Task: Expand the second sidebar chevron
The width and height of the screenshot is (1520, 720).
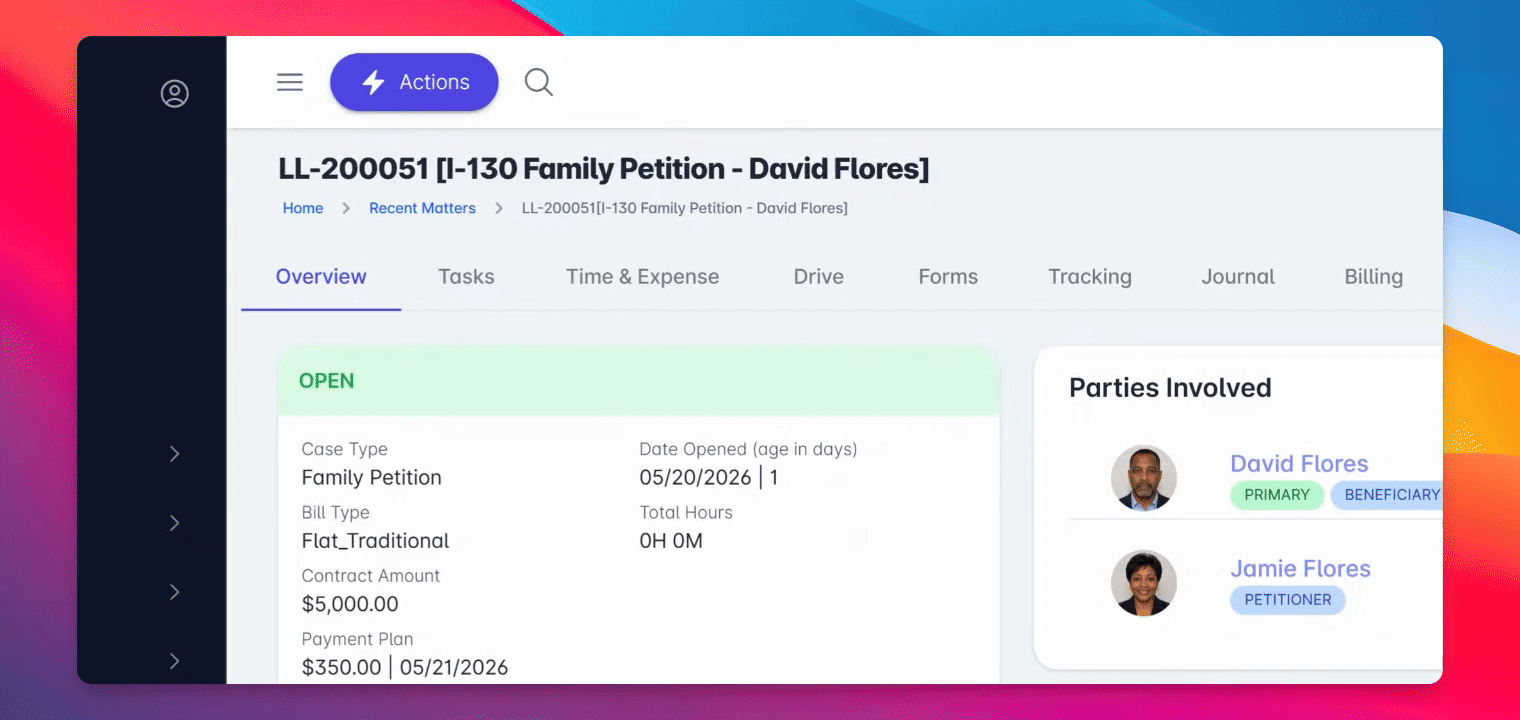Action: (175, 523)
